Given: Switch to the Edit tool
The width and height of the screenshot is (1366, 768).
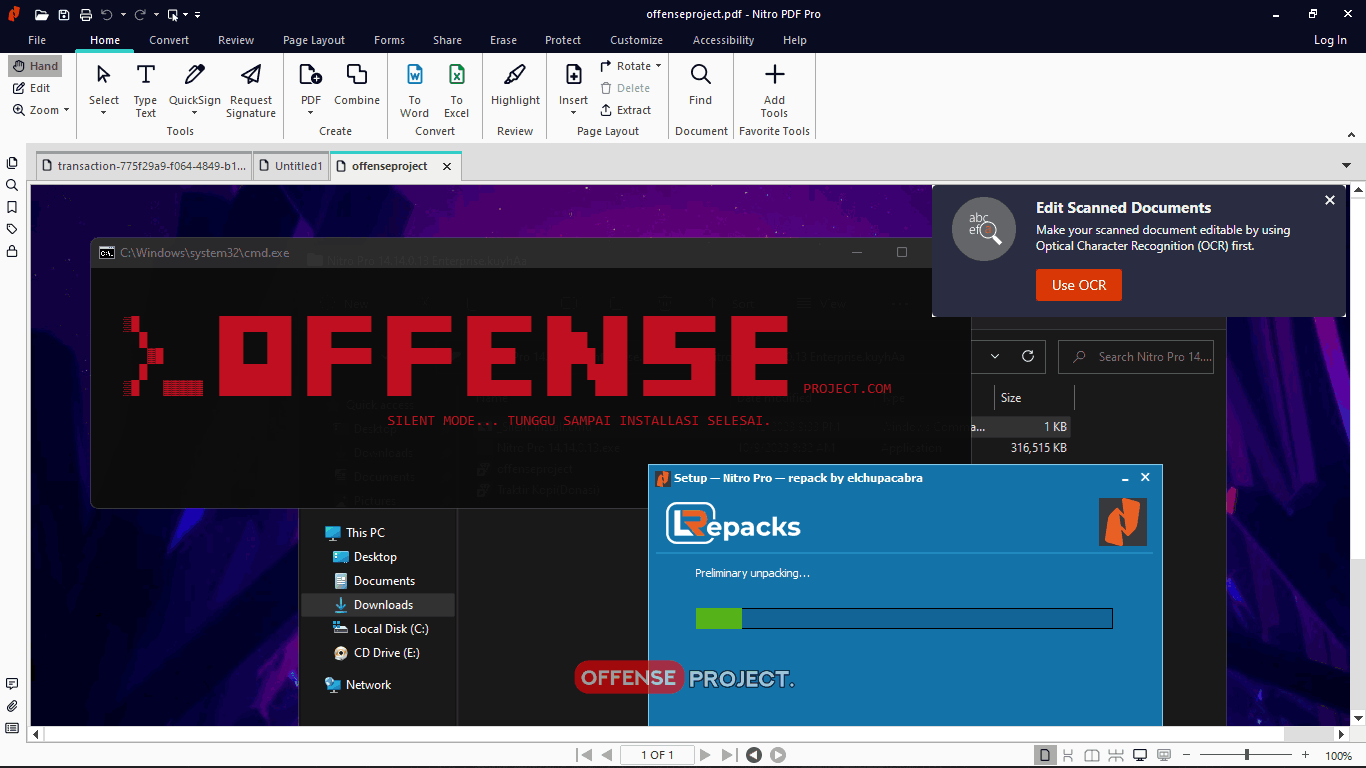Looking at the screenshot, I should [31, 88].
